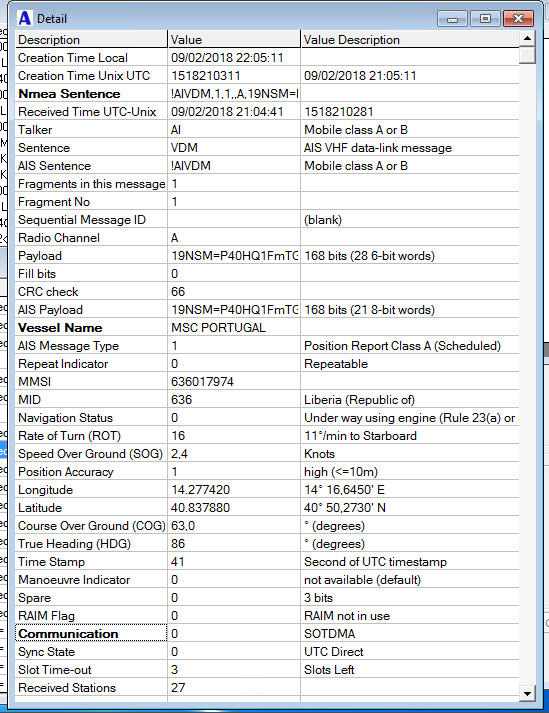Maximize the Detail window
Screen dimensions: 549x713
[485, 19]
